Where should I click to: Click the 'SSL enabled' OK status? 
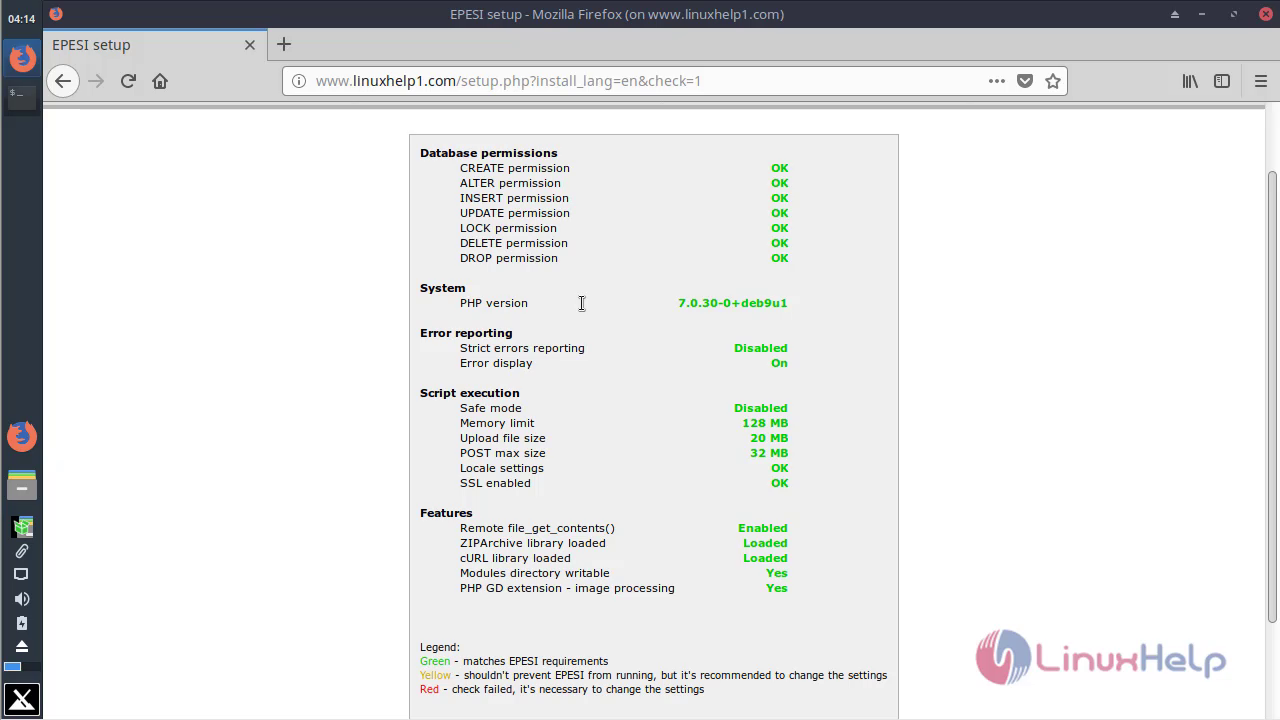point(780,483)
